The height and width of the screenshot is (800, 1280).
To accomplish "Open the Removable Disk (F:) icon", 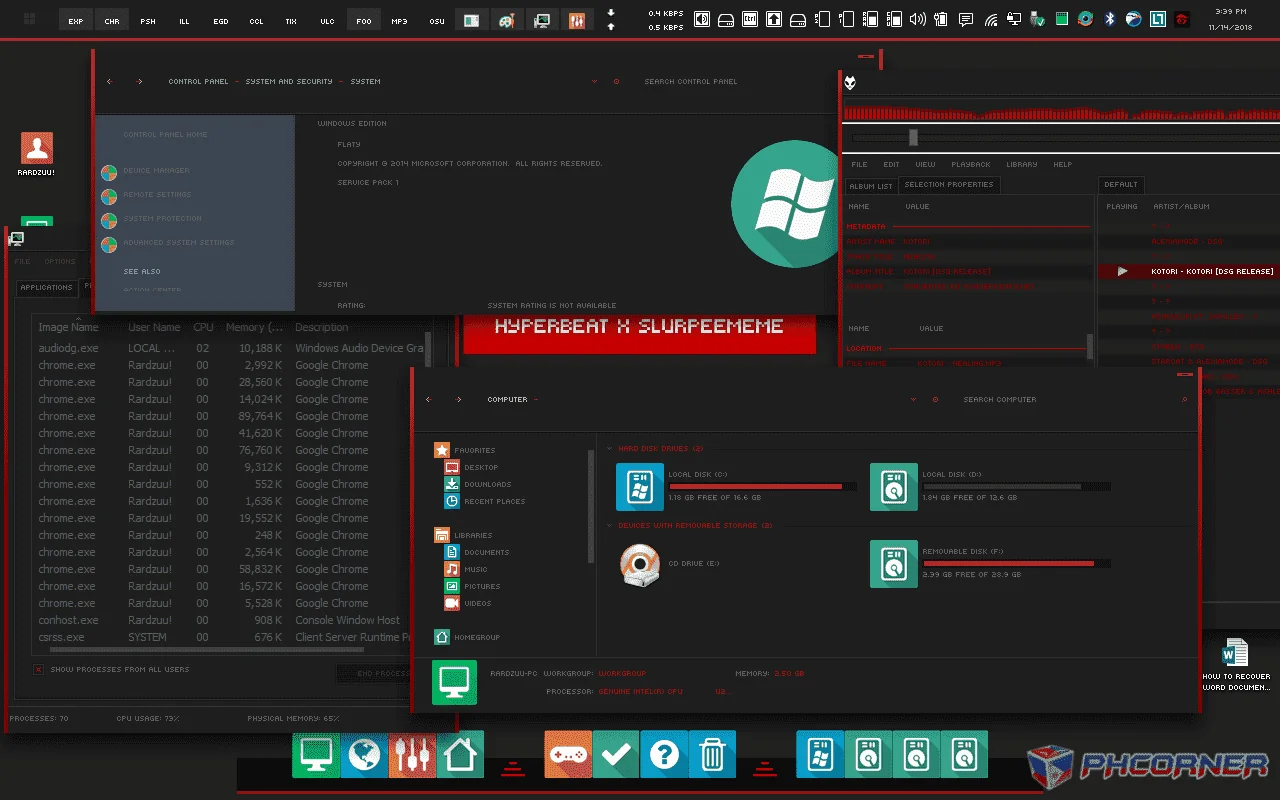I will click(894, 564).
